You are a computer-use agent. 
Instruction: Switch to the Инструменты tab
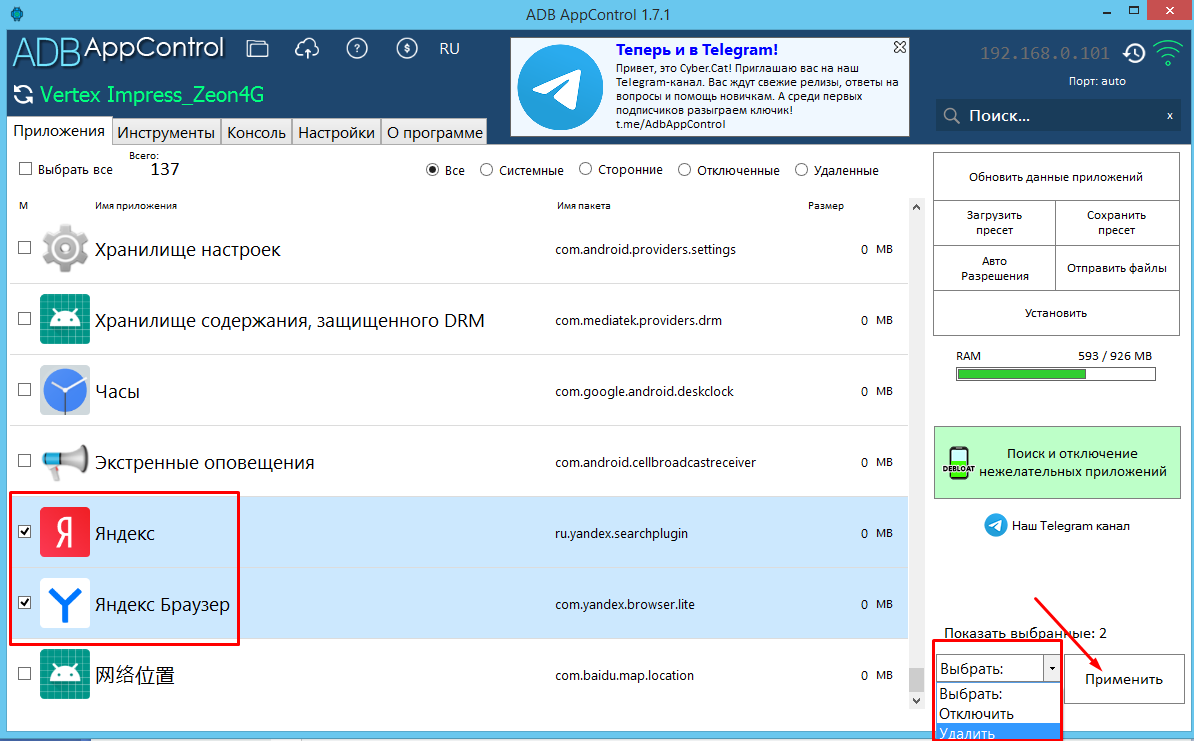(166, 133)
